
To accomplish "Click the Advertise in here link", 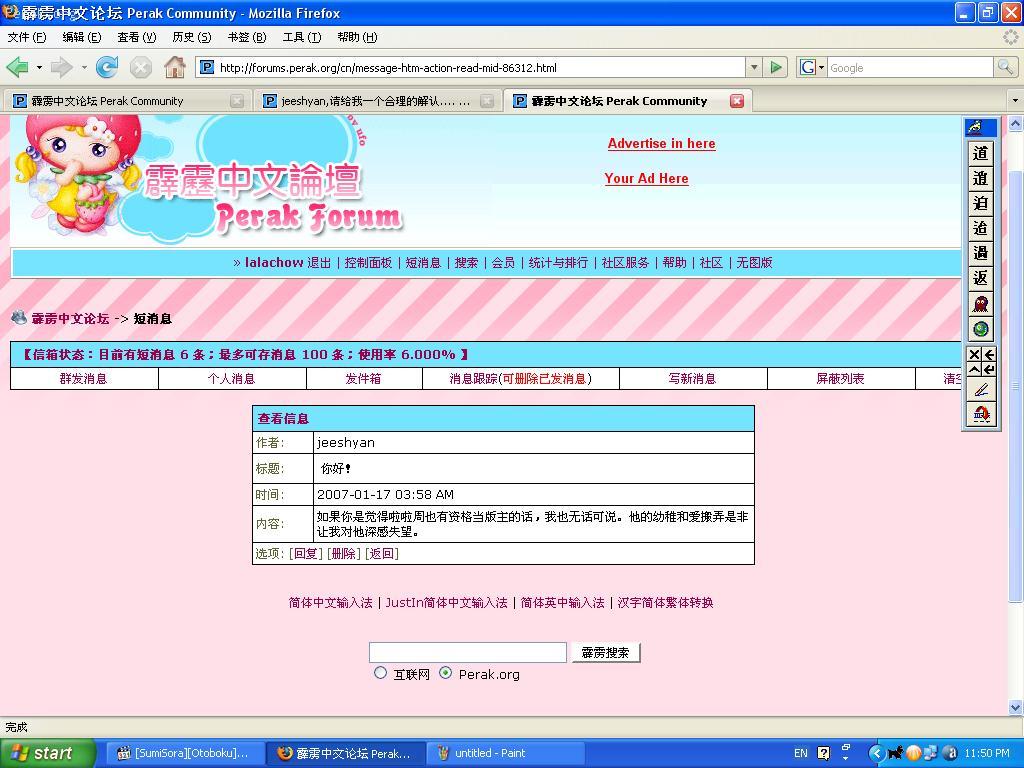I will coord(662,144).
